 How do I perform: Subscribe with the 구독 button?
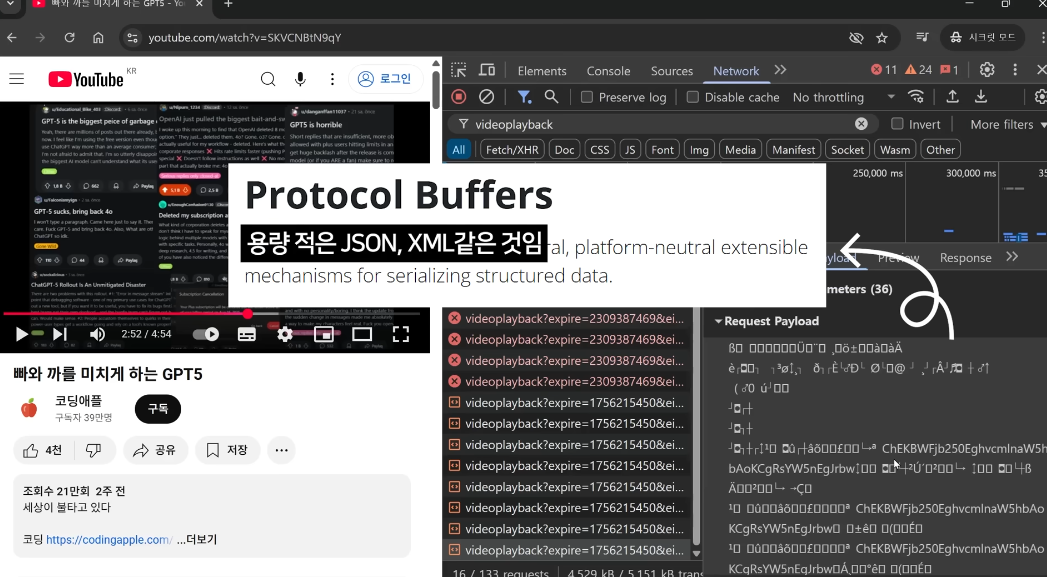click(x=158, y=409)
